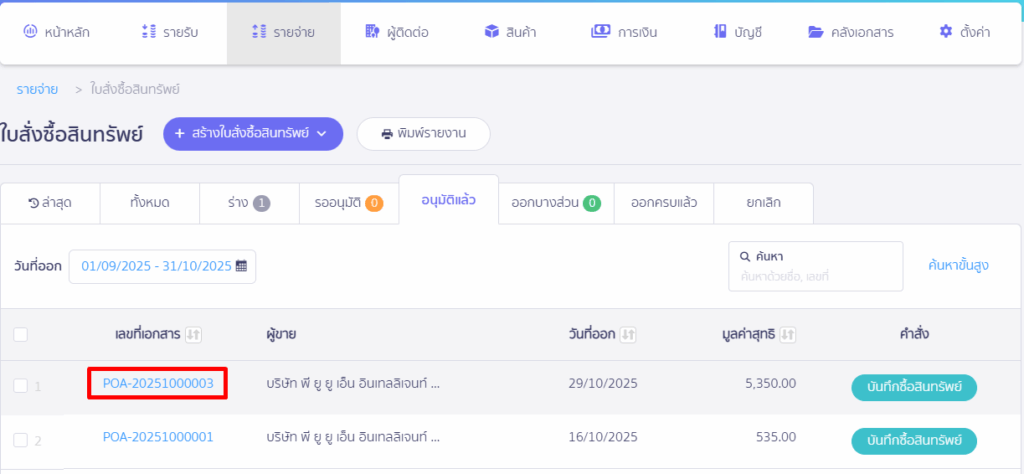
Task: Check the box for row 1
Action: [21, 385]
